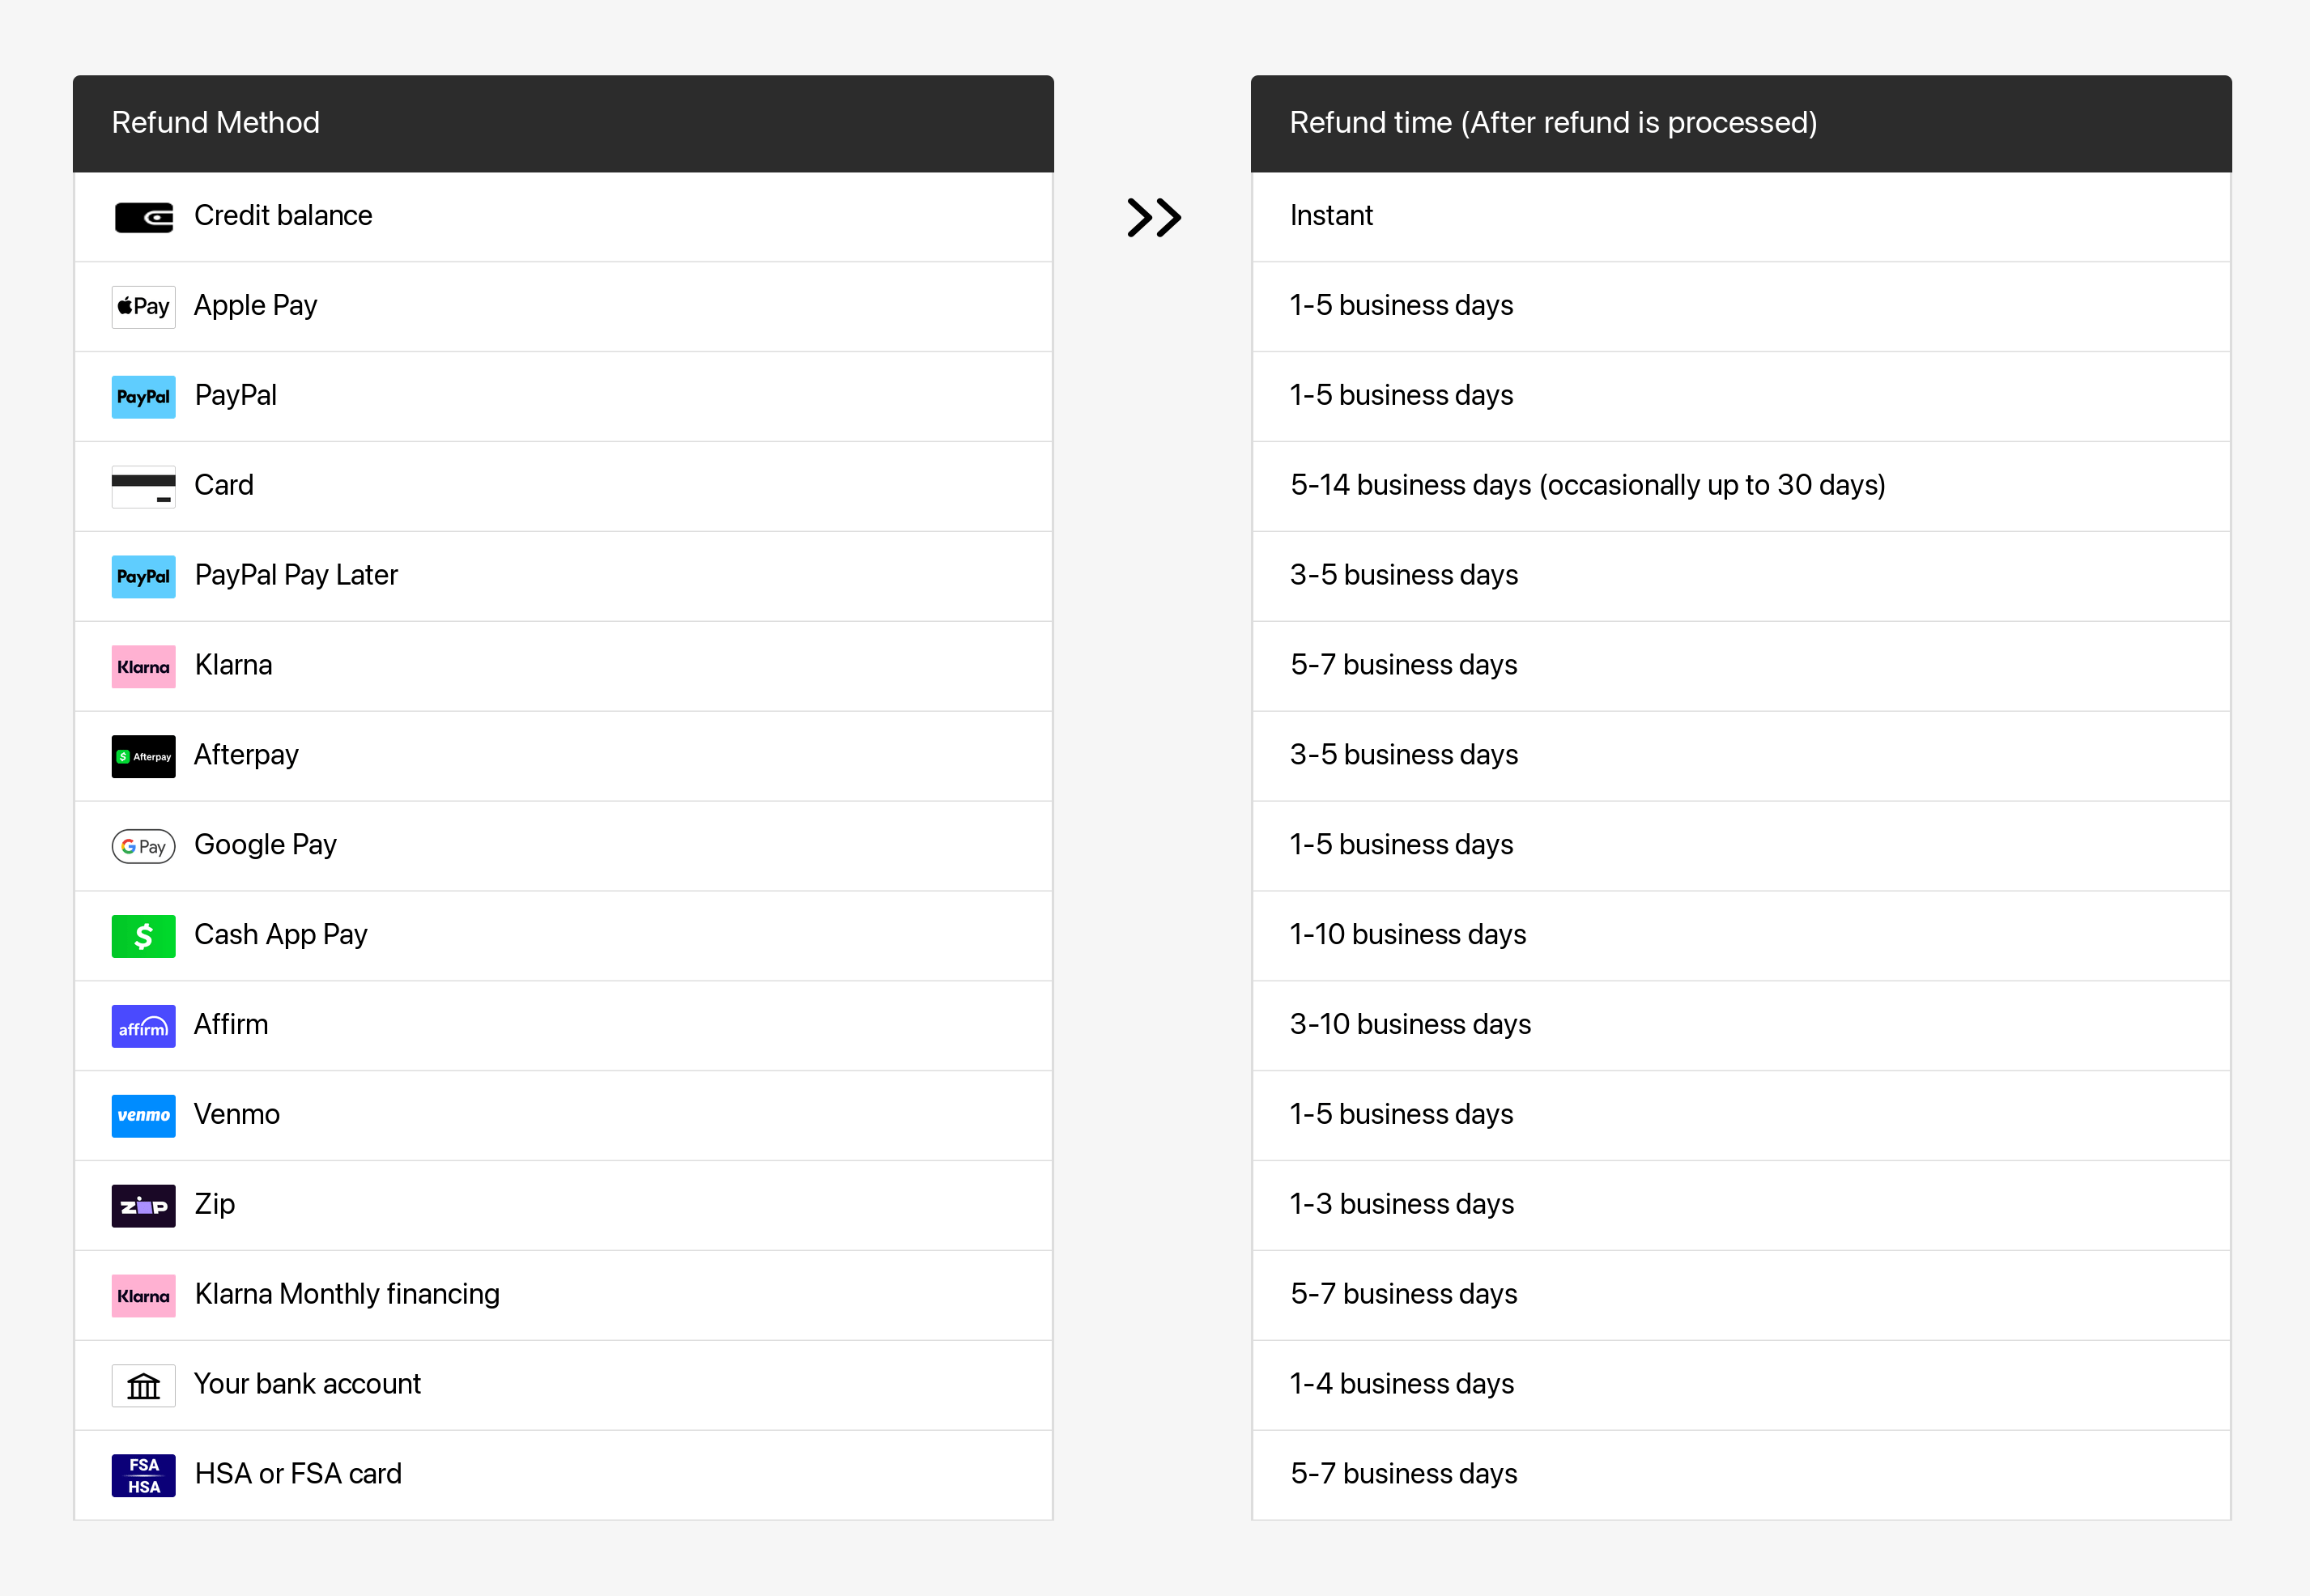
Task: Select the PayPal Pay Later label
Action: [296, 575]
